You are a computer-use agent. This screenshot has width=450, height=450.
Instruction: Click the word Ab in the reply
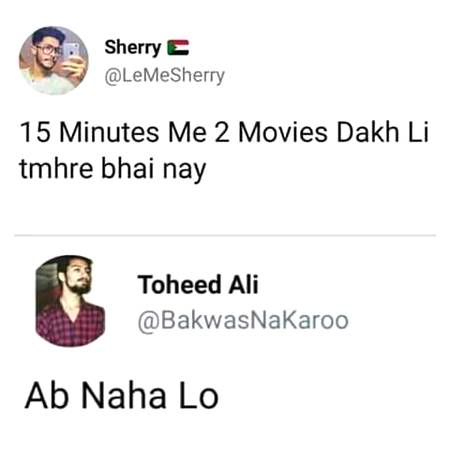point(47,396)
